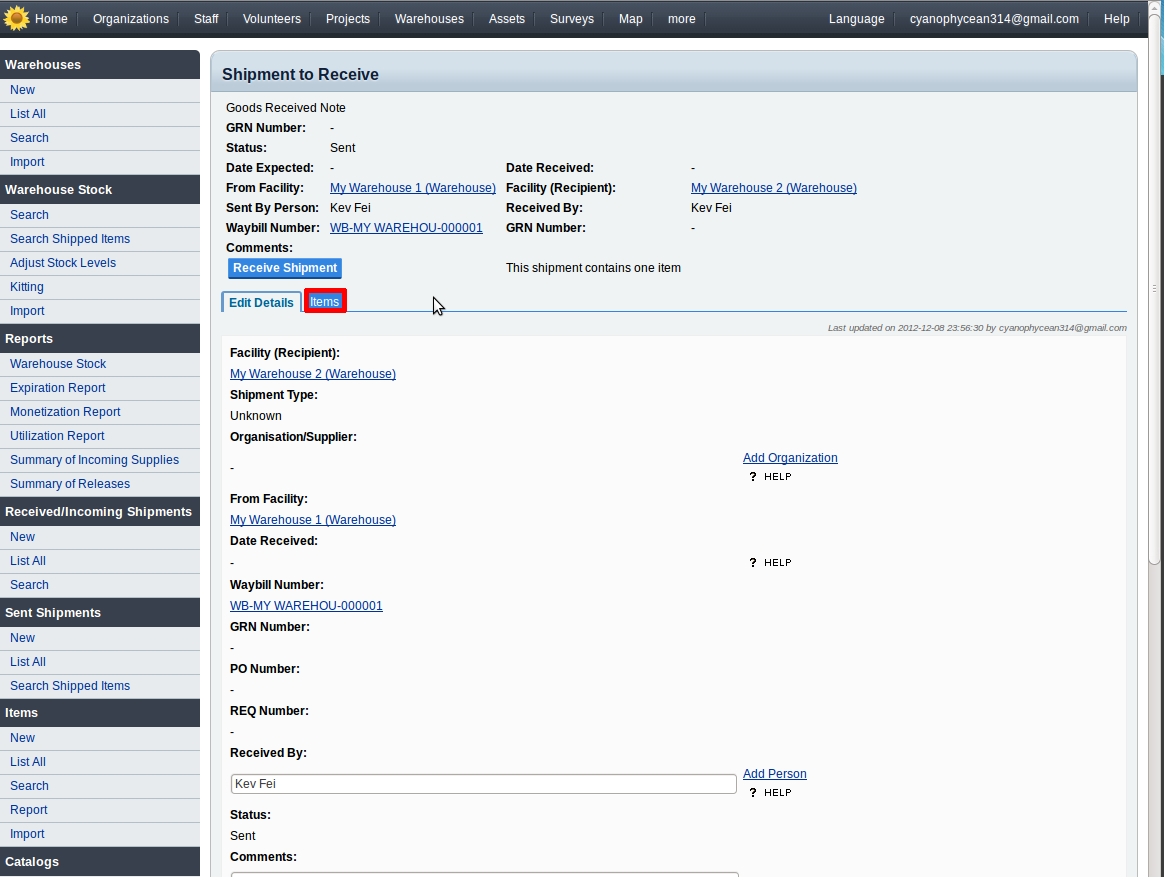Click help icon beside Date Received field
Image resolution: width=1164 pixels, height=877 pixels.
tap(770, 563)
